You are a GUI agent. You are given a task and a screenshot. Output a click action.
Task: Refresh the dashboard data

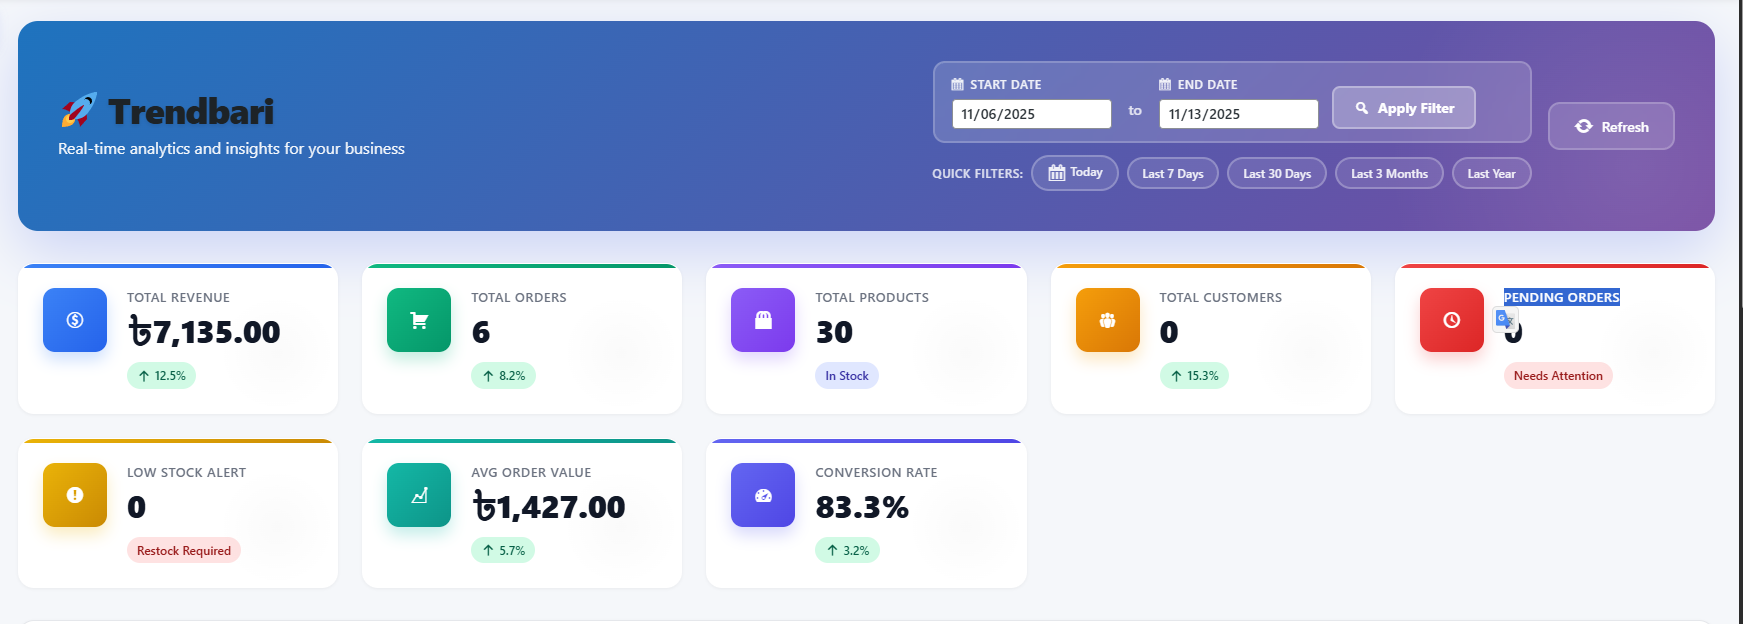point(1610,127)
